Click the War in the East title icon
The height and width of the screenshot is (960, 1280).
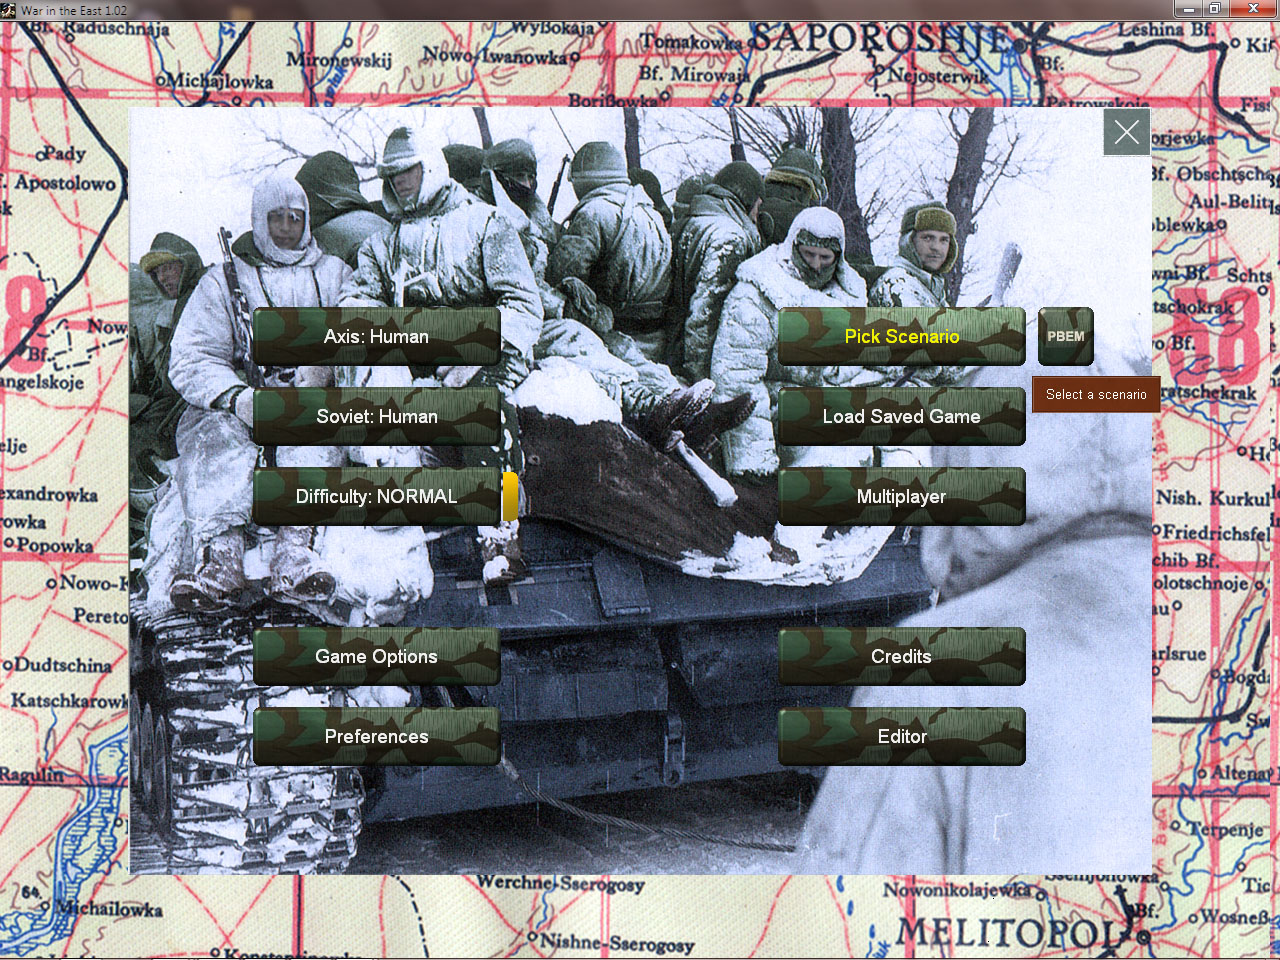pos(9,10)
